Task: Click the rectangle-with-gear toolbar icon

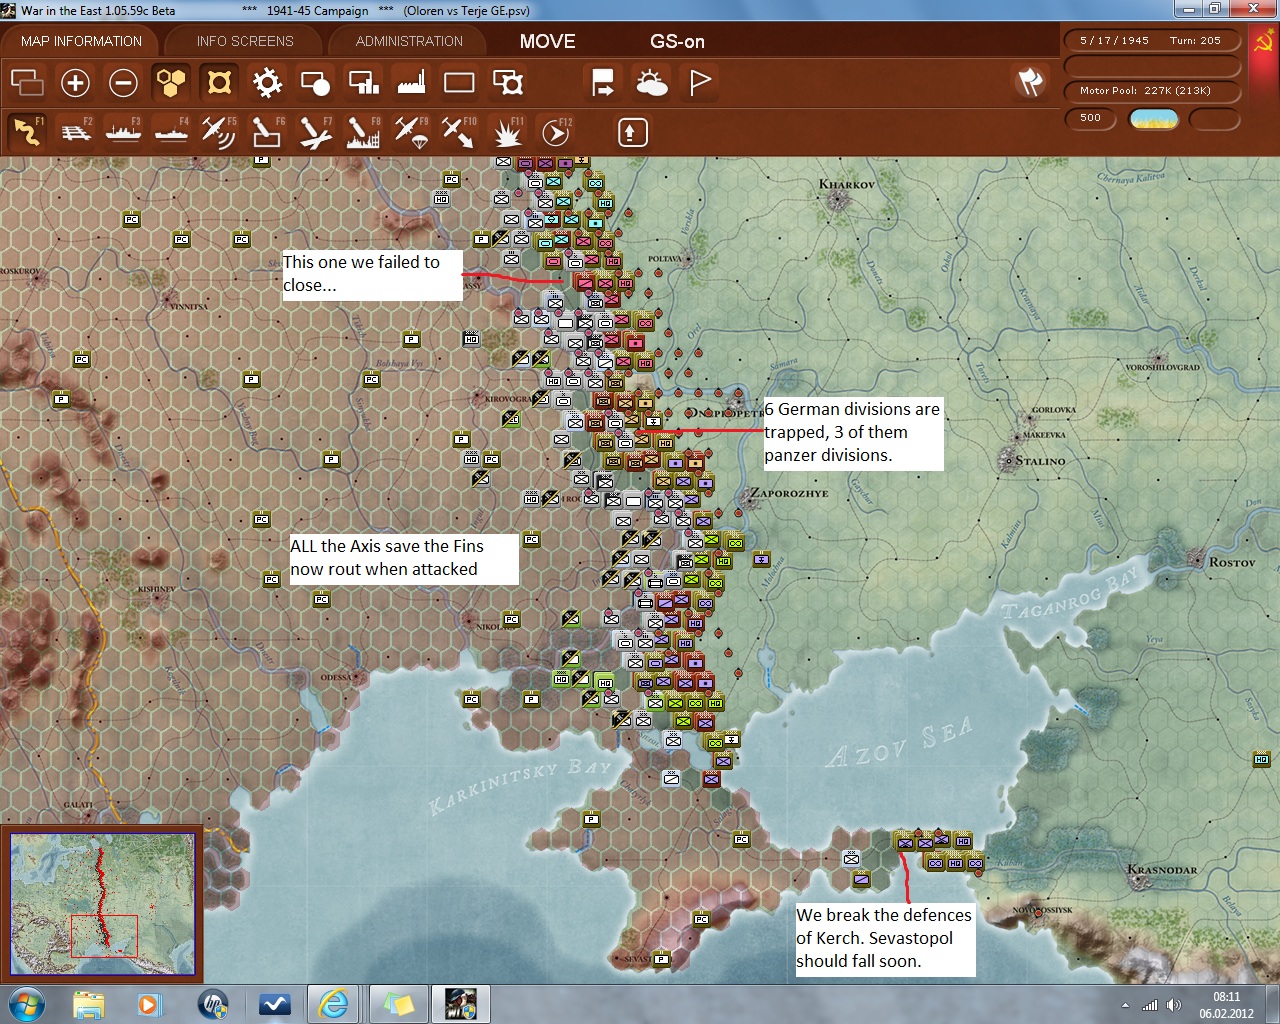Action: click(x=507, y=82)
